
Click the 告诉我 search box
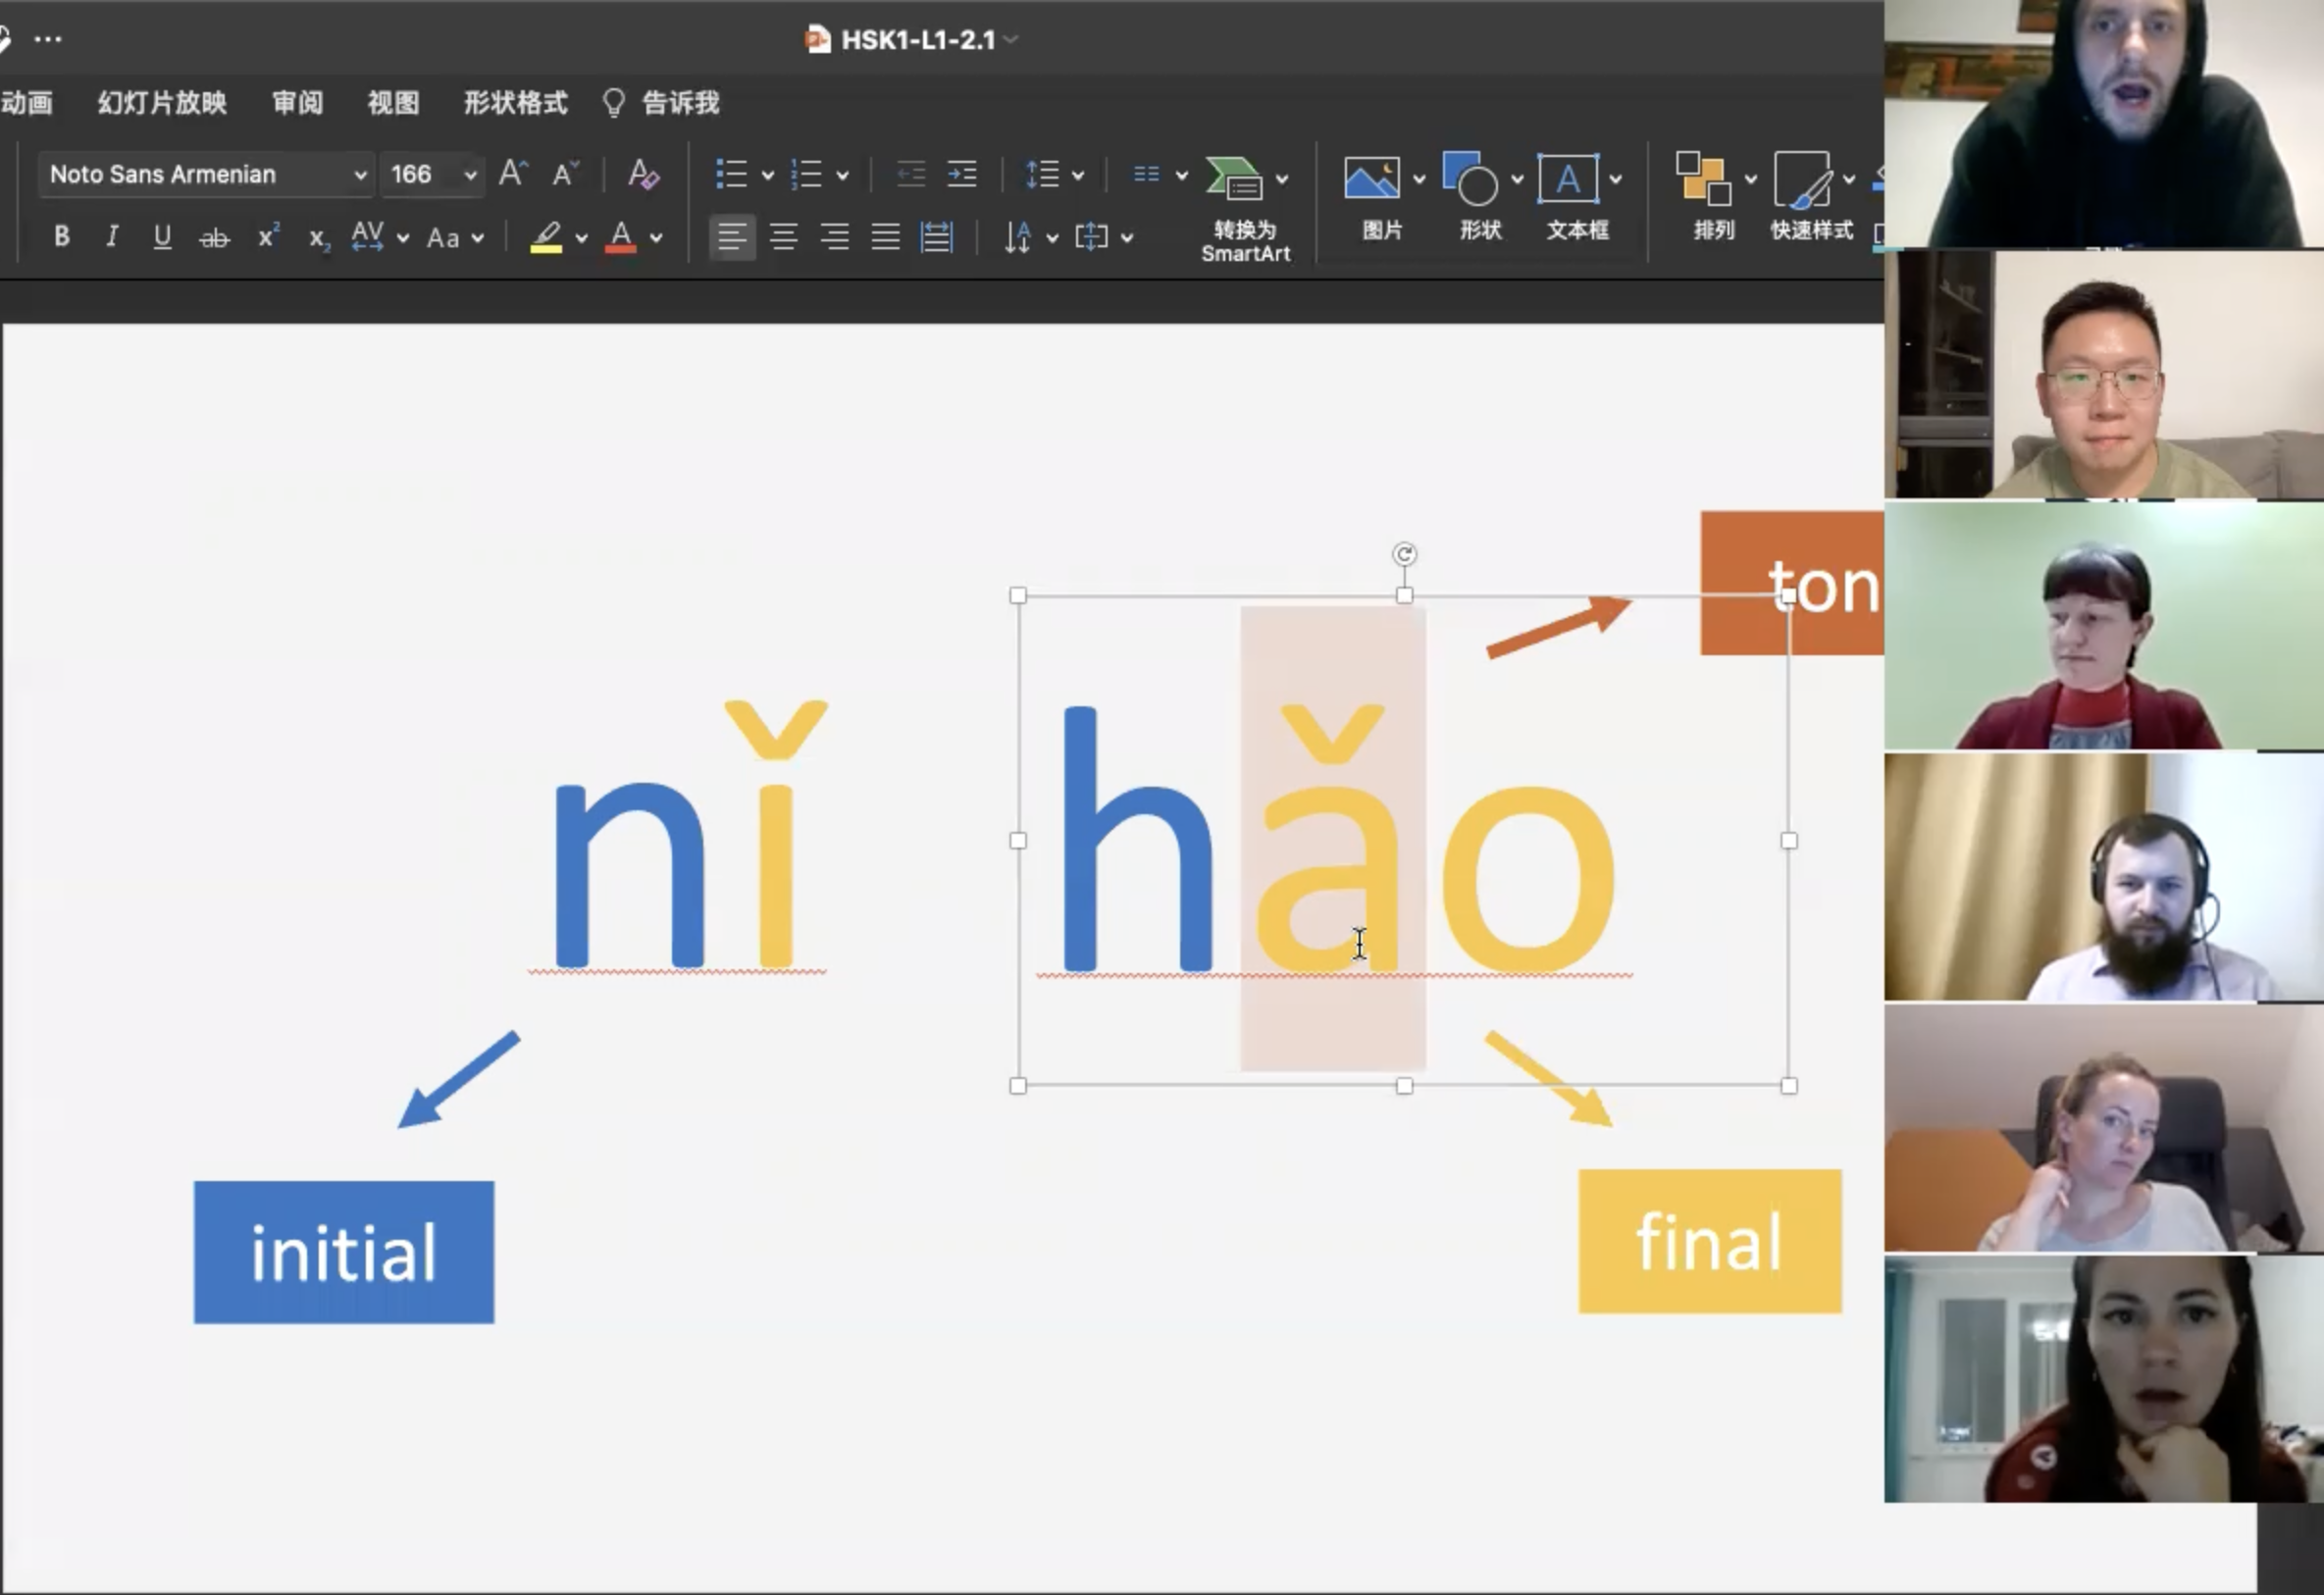pyautogui.click(x=679, y=102)
